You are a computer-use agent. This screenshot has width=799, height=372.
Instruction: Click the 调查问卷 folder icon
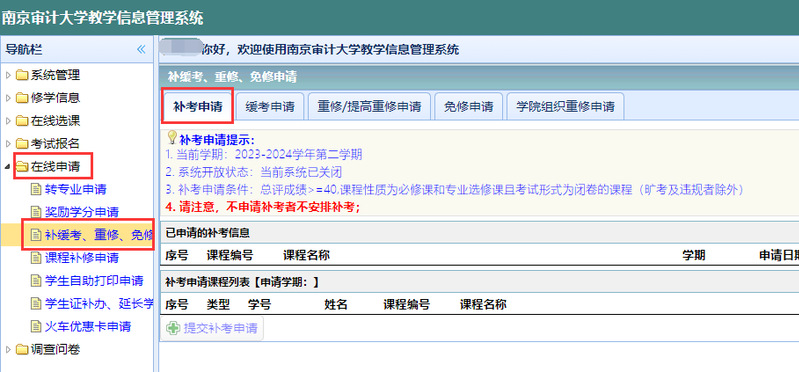coord(22,350)
